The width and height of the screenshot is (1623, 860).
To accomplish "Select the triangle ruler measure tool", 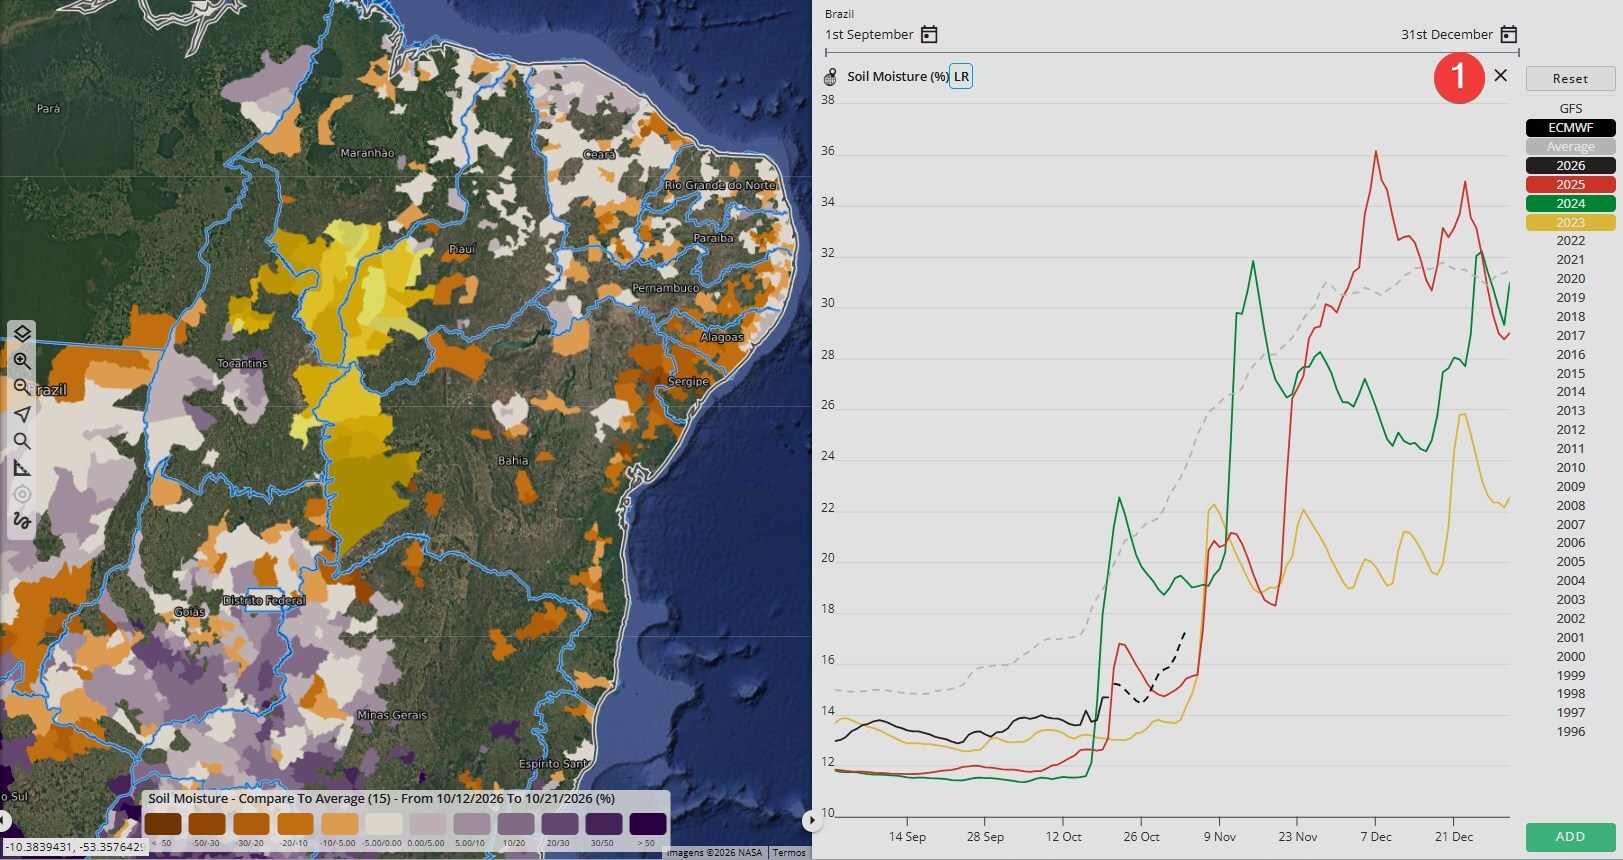I will 22,468.
